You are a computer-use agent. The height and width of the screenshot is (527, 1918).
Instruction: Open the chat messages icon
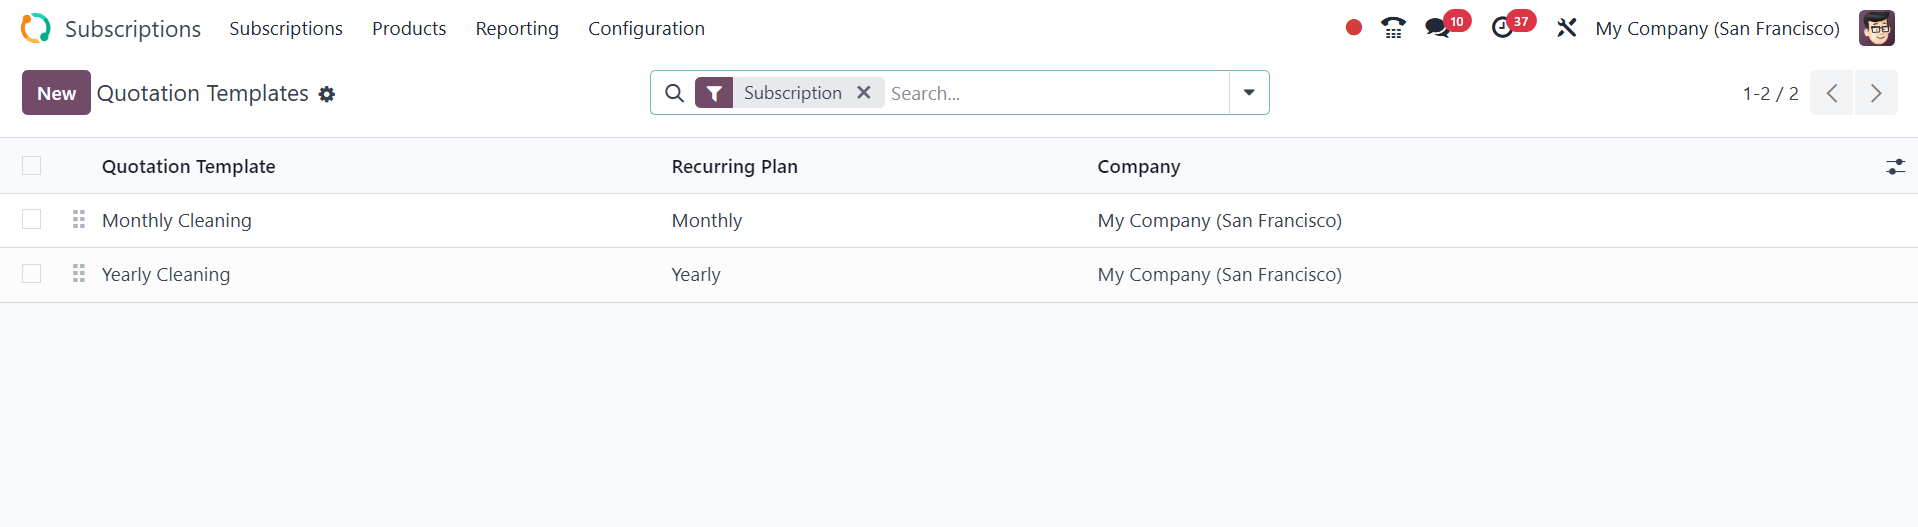[x=1438, y=28]
